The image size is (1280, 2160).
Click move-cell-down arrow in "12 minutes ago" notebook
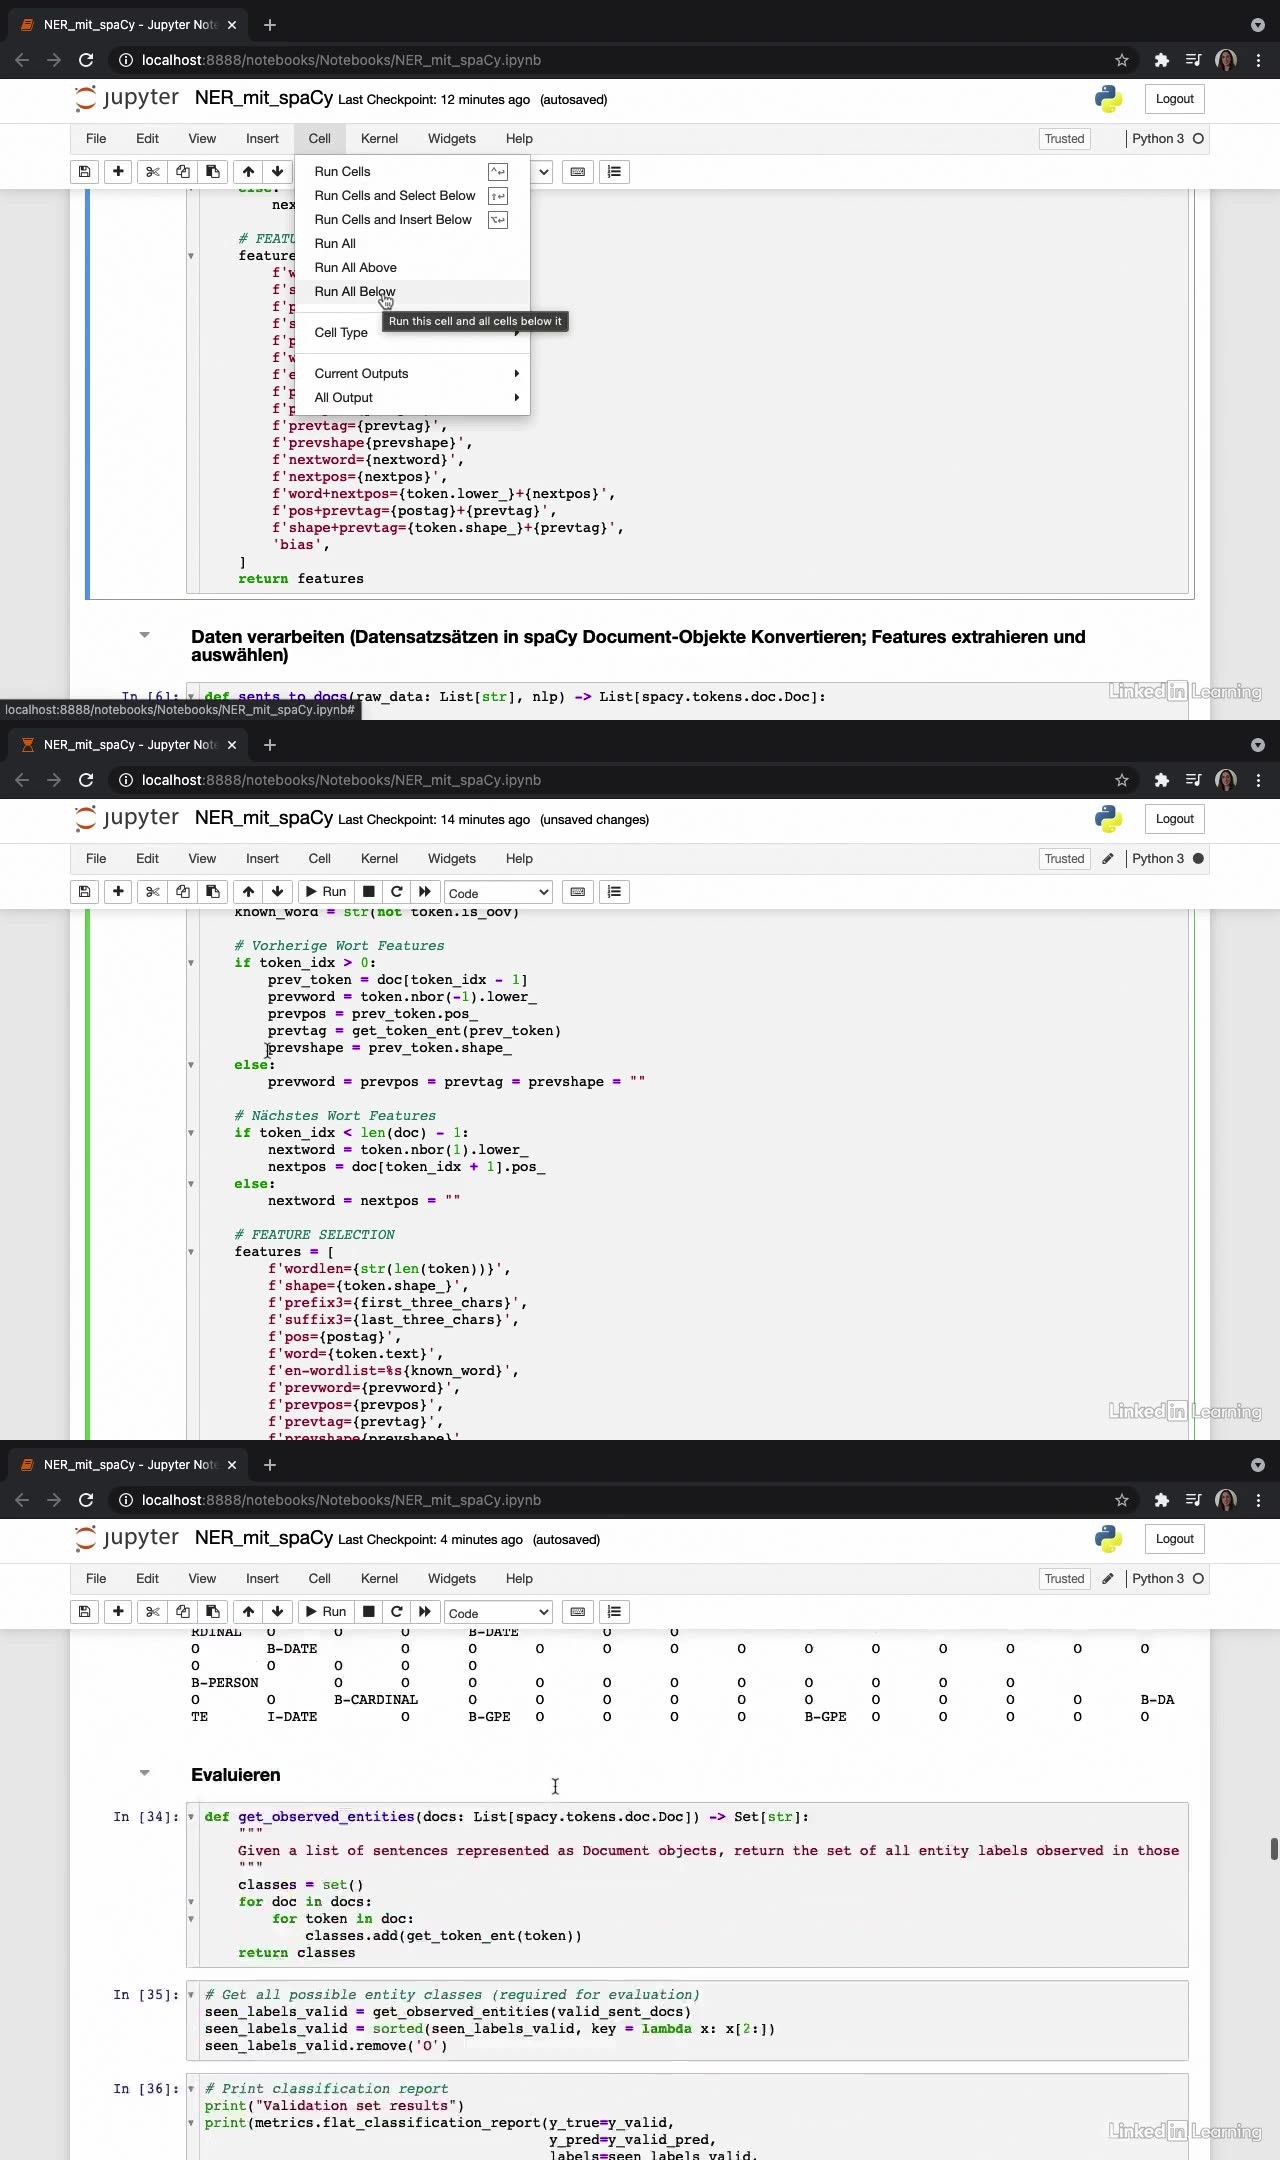coord(278,172)
